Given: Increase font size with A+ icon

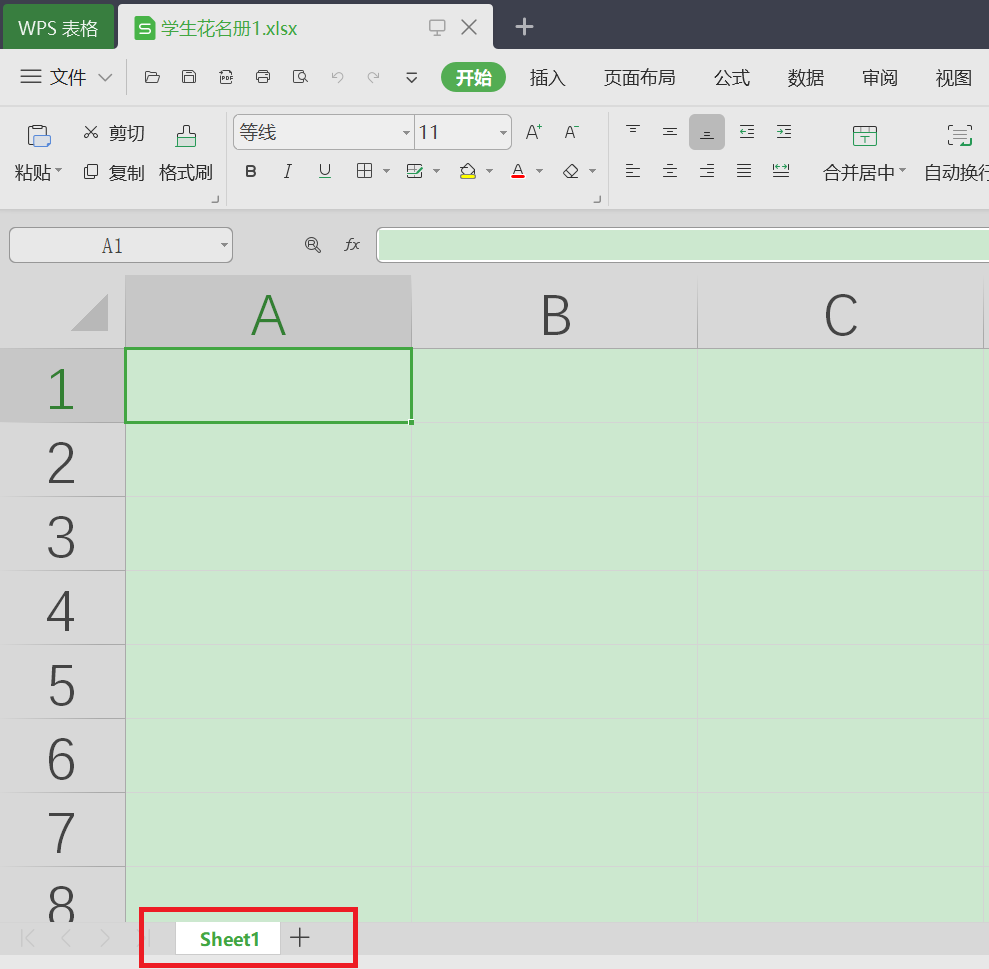Looking at the screenshot, I should click(534, 132).
